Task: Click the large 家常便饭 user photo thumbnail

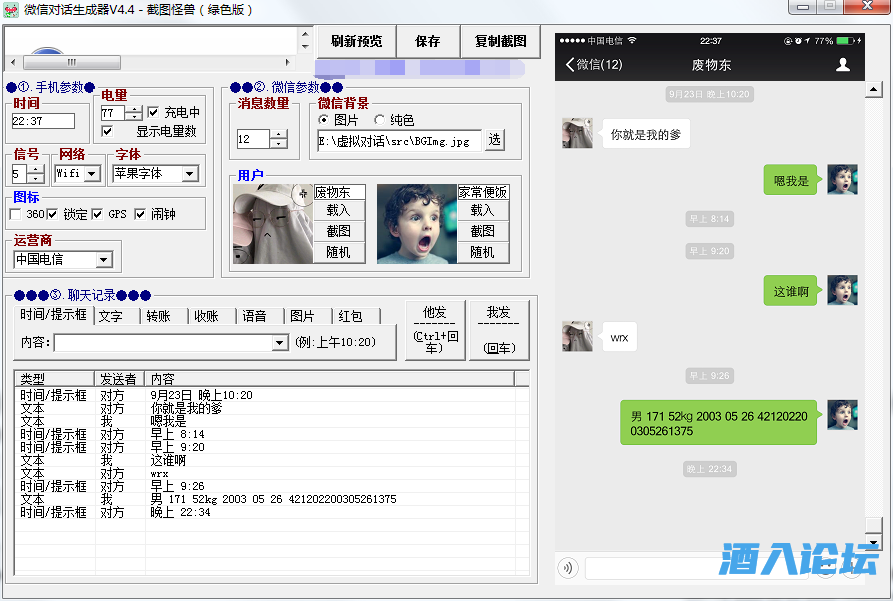Action: 416,223
